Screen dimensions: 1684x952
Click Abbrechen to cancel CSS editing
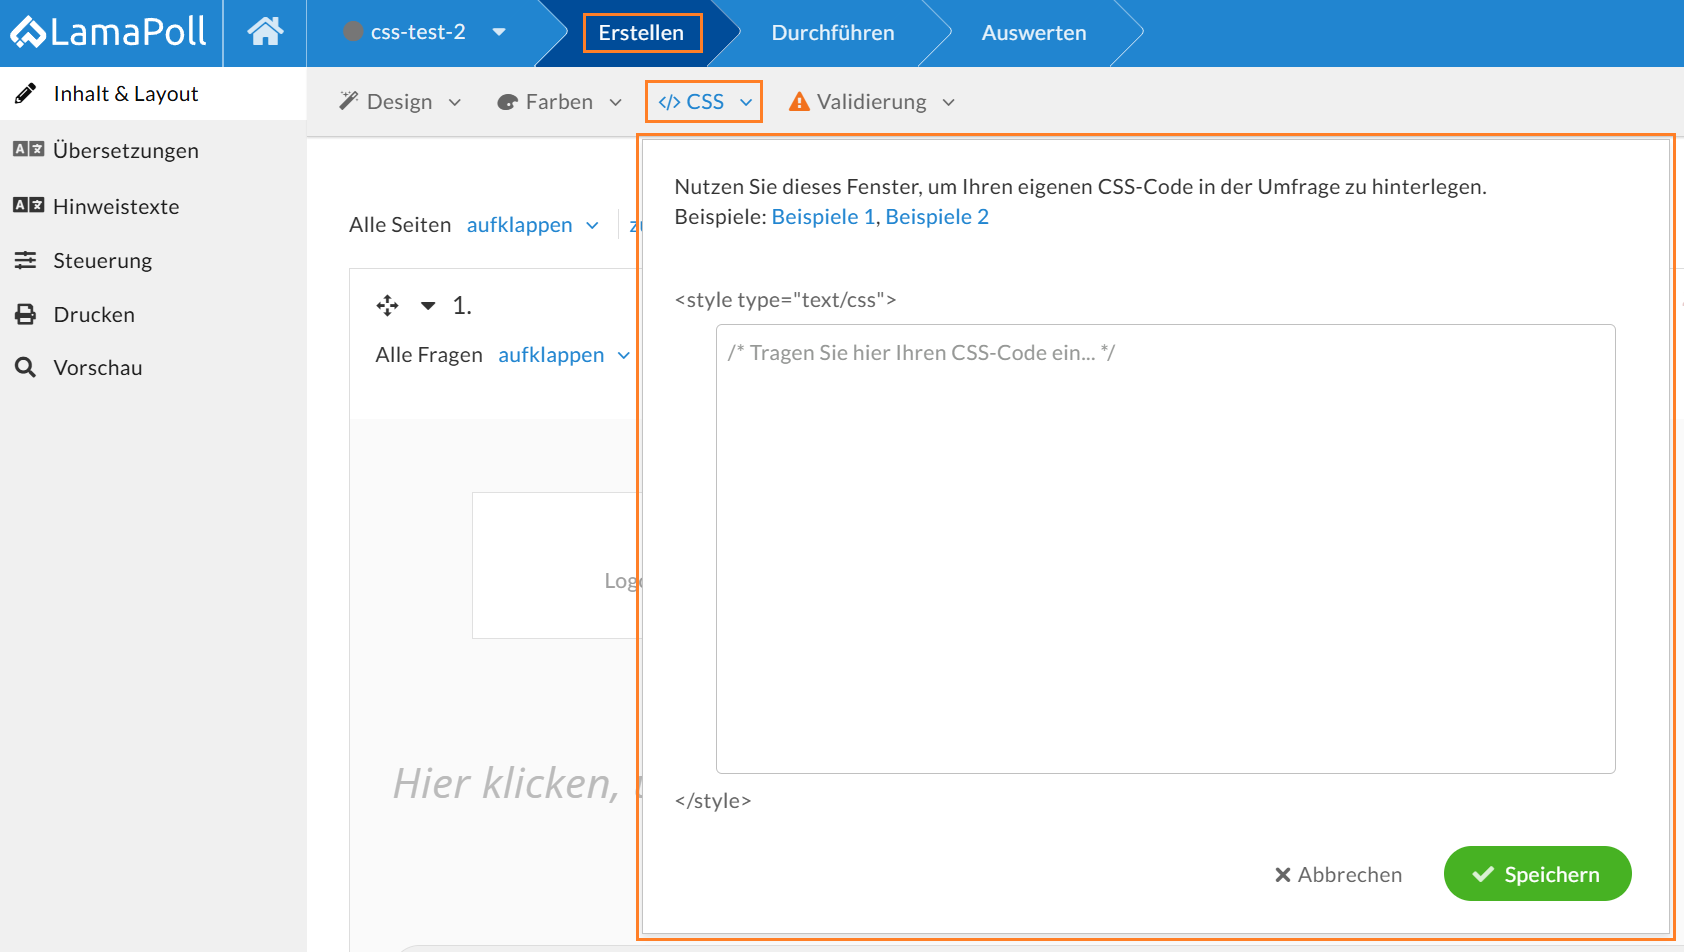(1338, 875)
